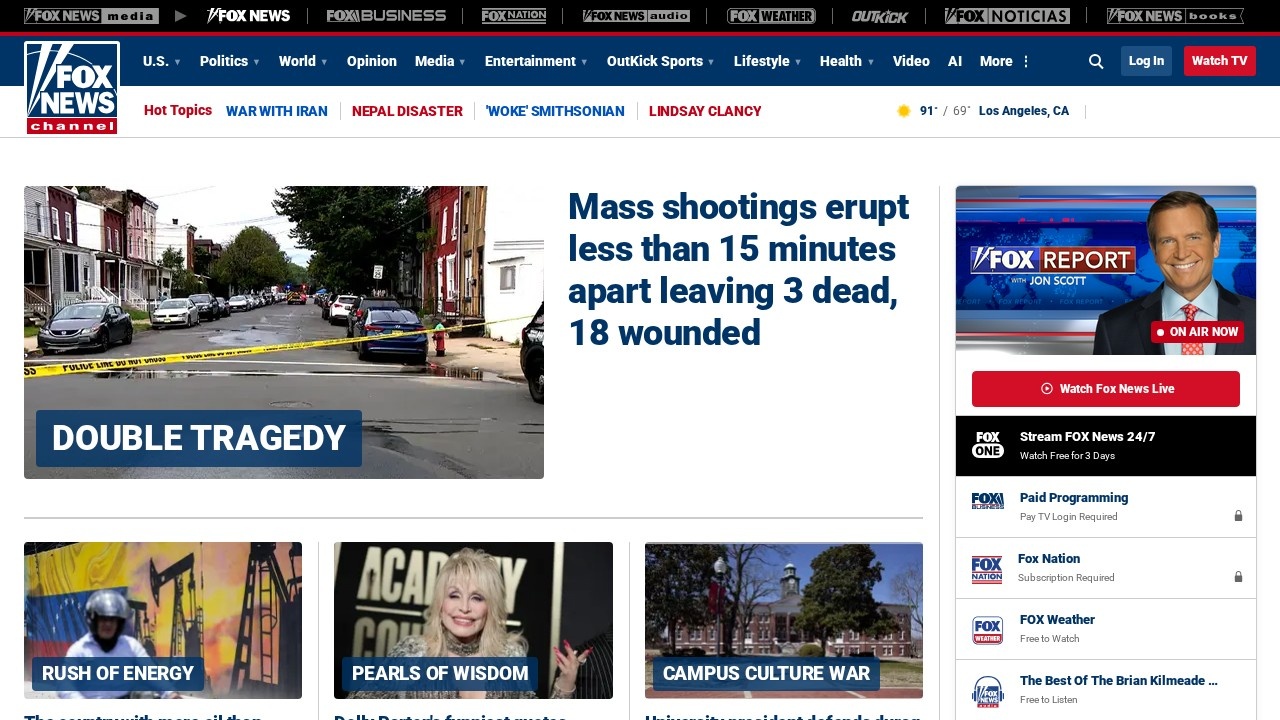Open the DOUBLE TRAGEDY crime scene photo

point(284,332)
